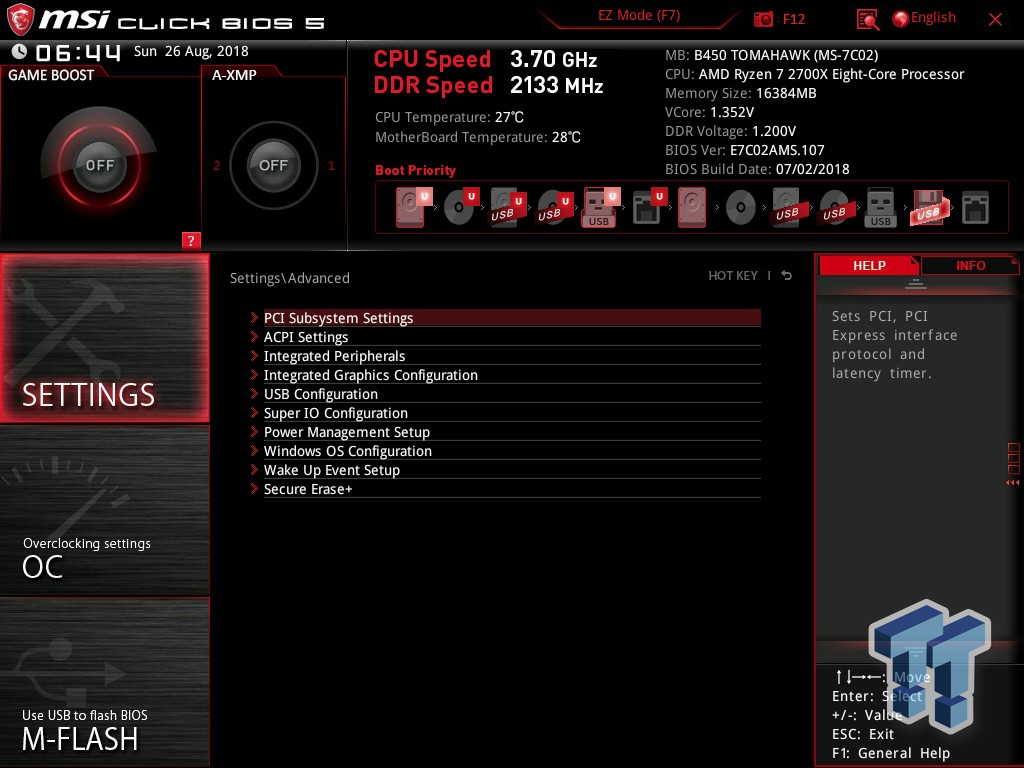
Task: Click the HOT KEY label
Action: 733,276
